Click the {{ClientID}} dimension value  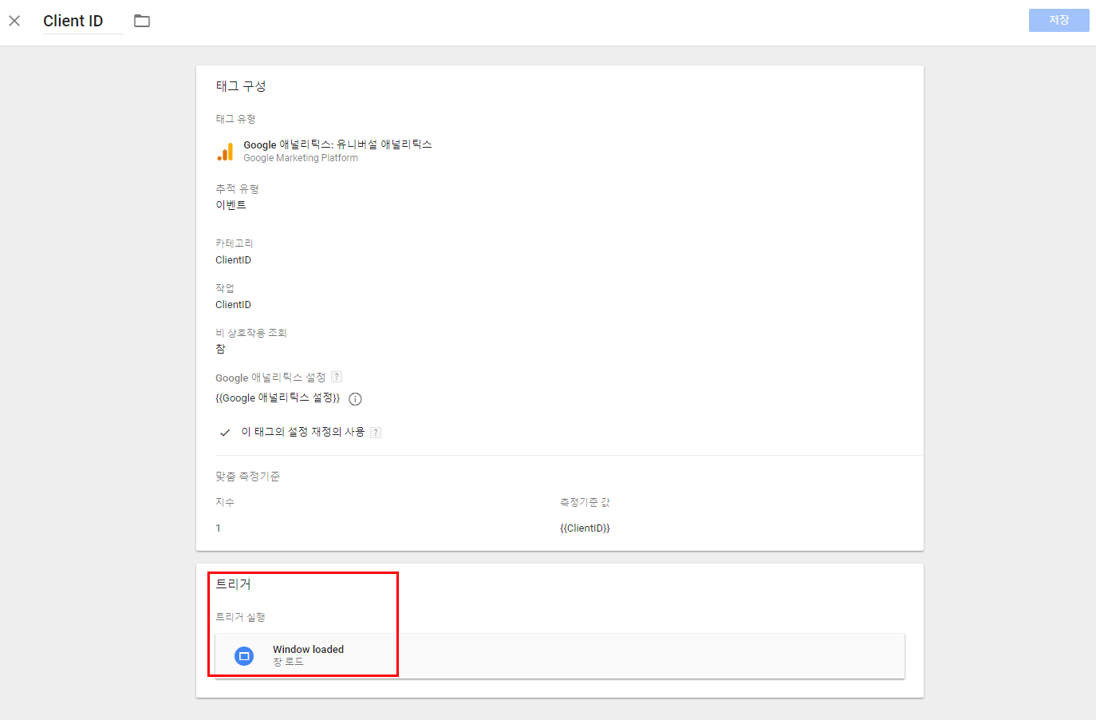(x=585, y=528)
